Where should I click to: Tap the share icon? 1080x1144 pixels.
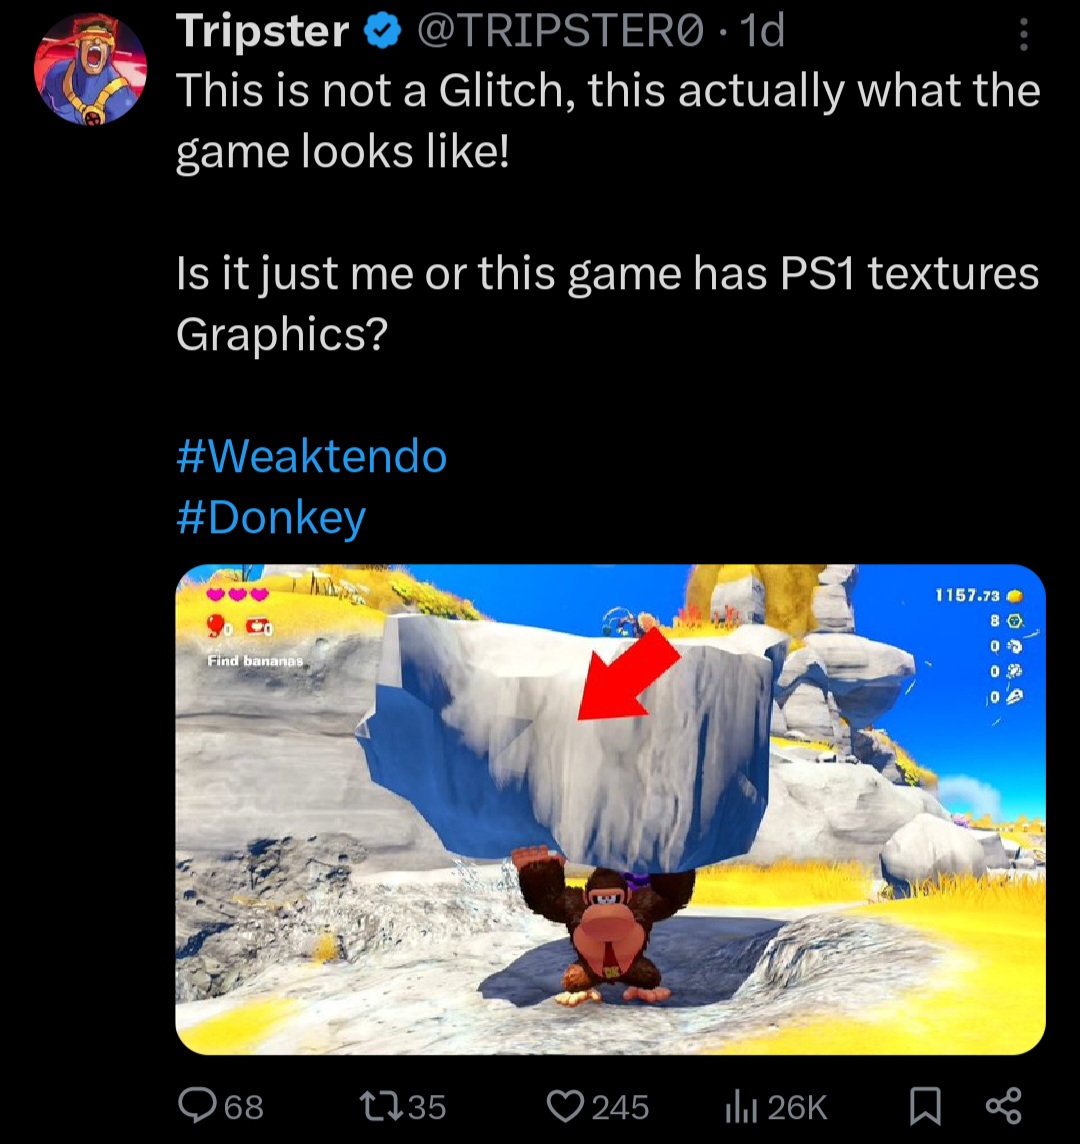(1003, 1106)
